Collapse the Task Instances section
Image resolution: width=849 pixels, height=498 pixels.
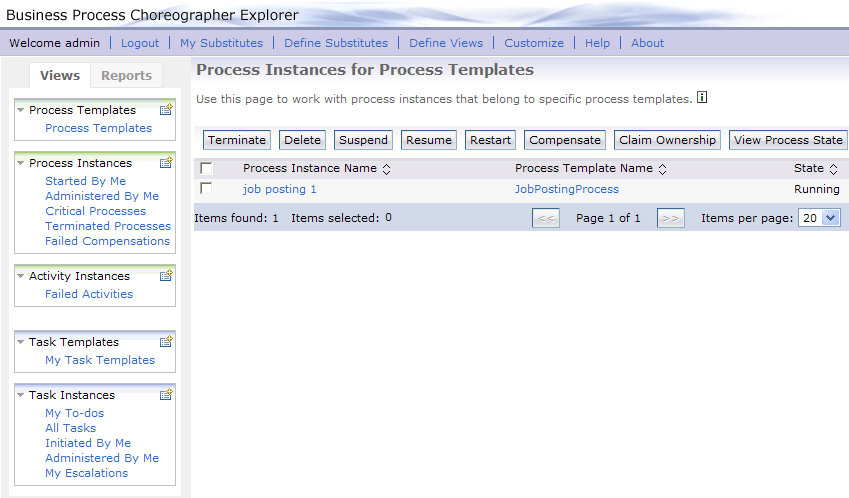coord(21,395)
